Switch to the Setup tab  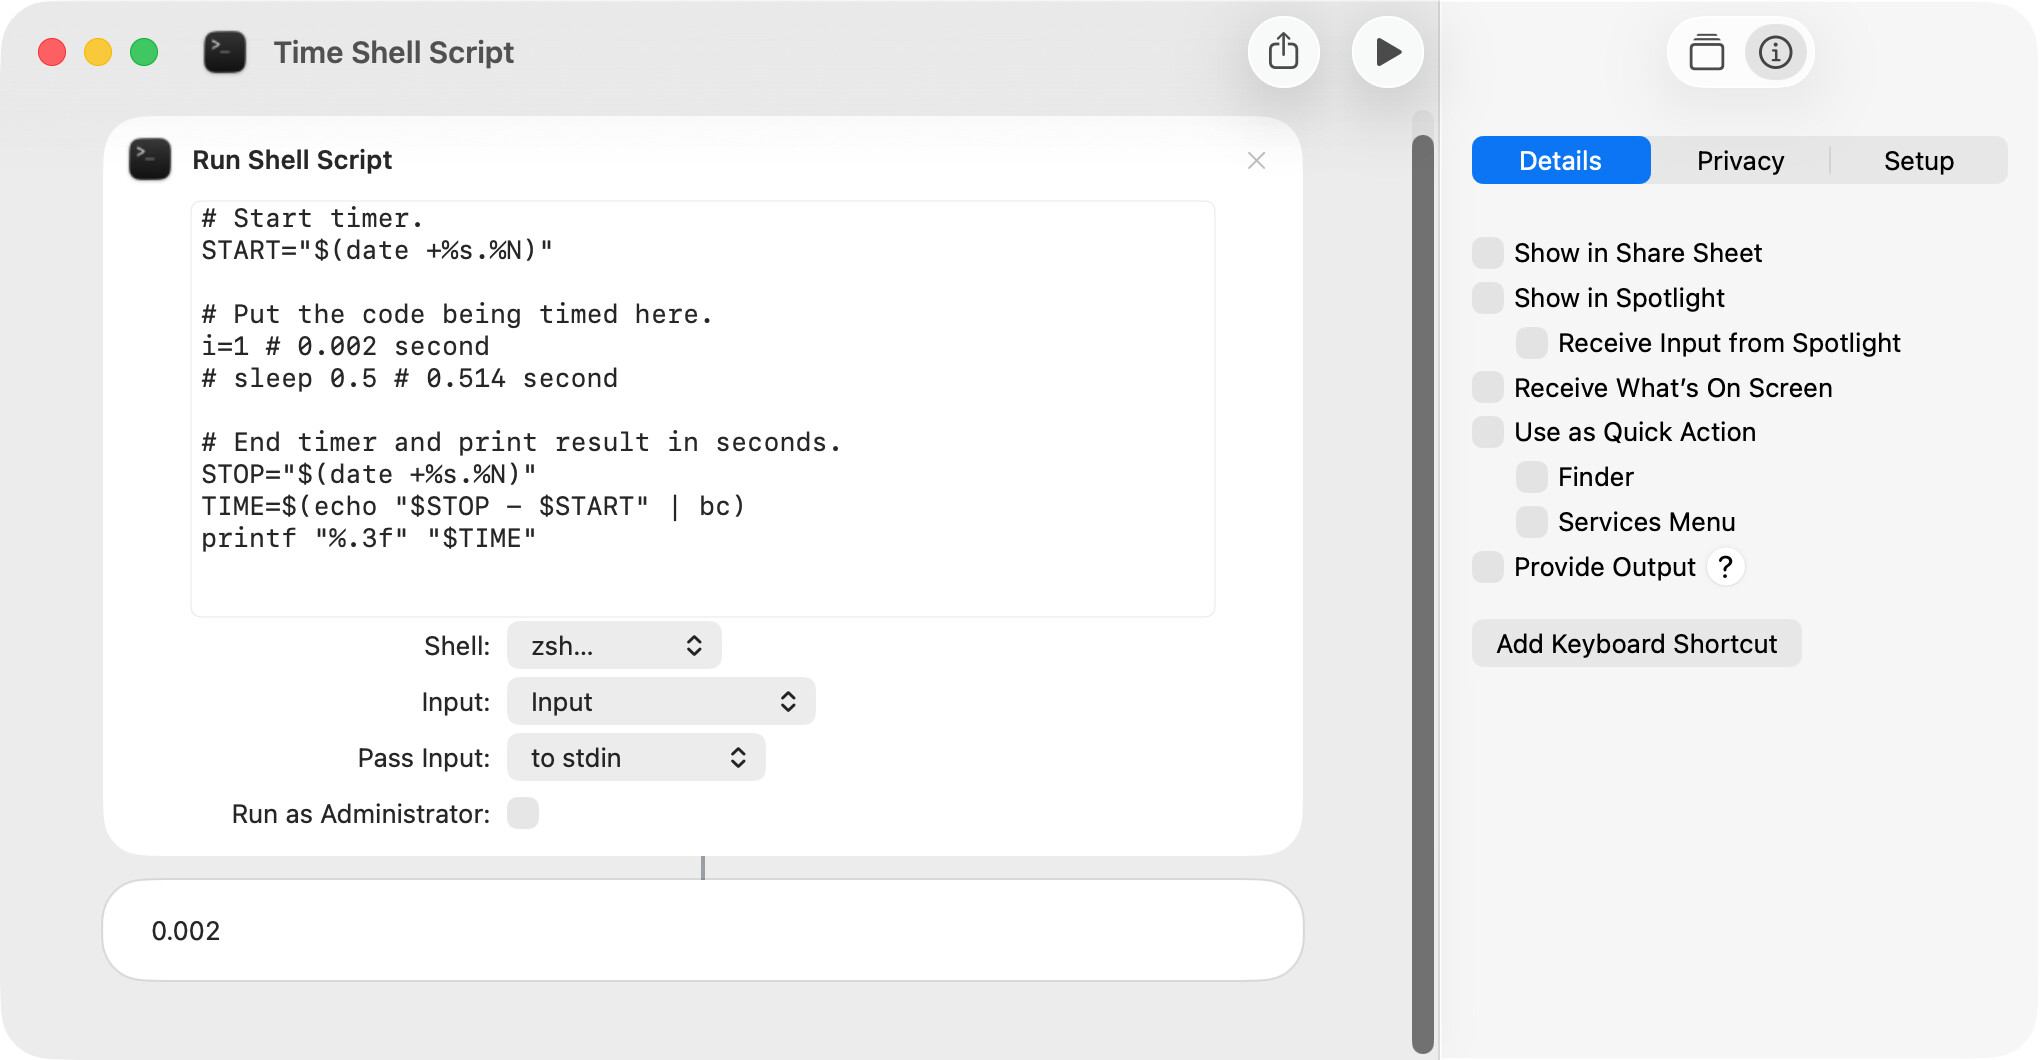click(x=1918, y=161)
